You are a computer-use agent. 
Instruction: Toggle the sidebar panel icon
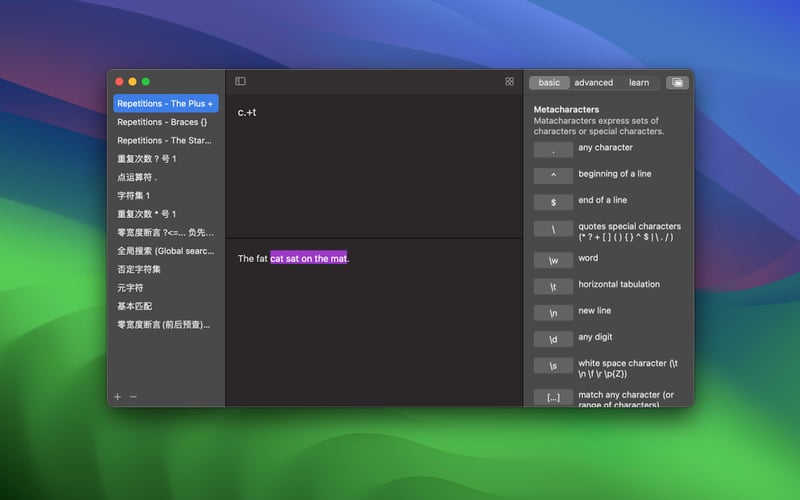pyautogui.click(x=240, y=81)
